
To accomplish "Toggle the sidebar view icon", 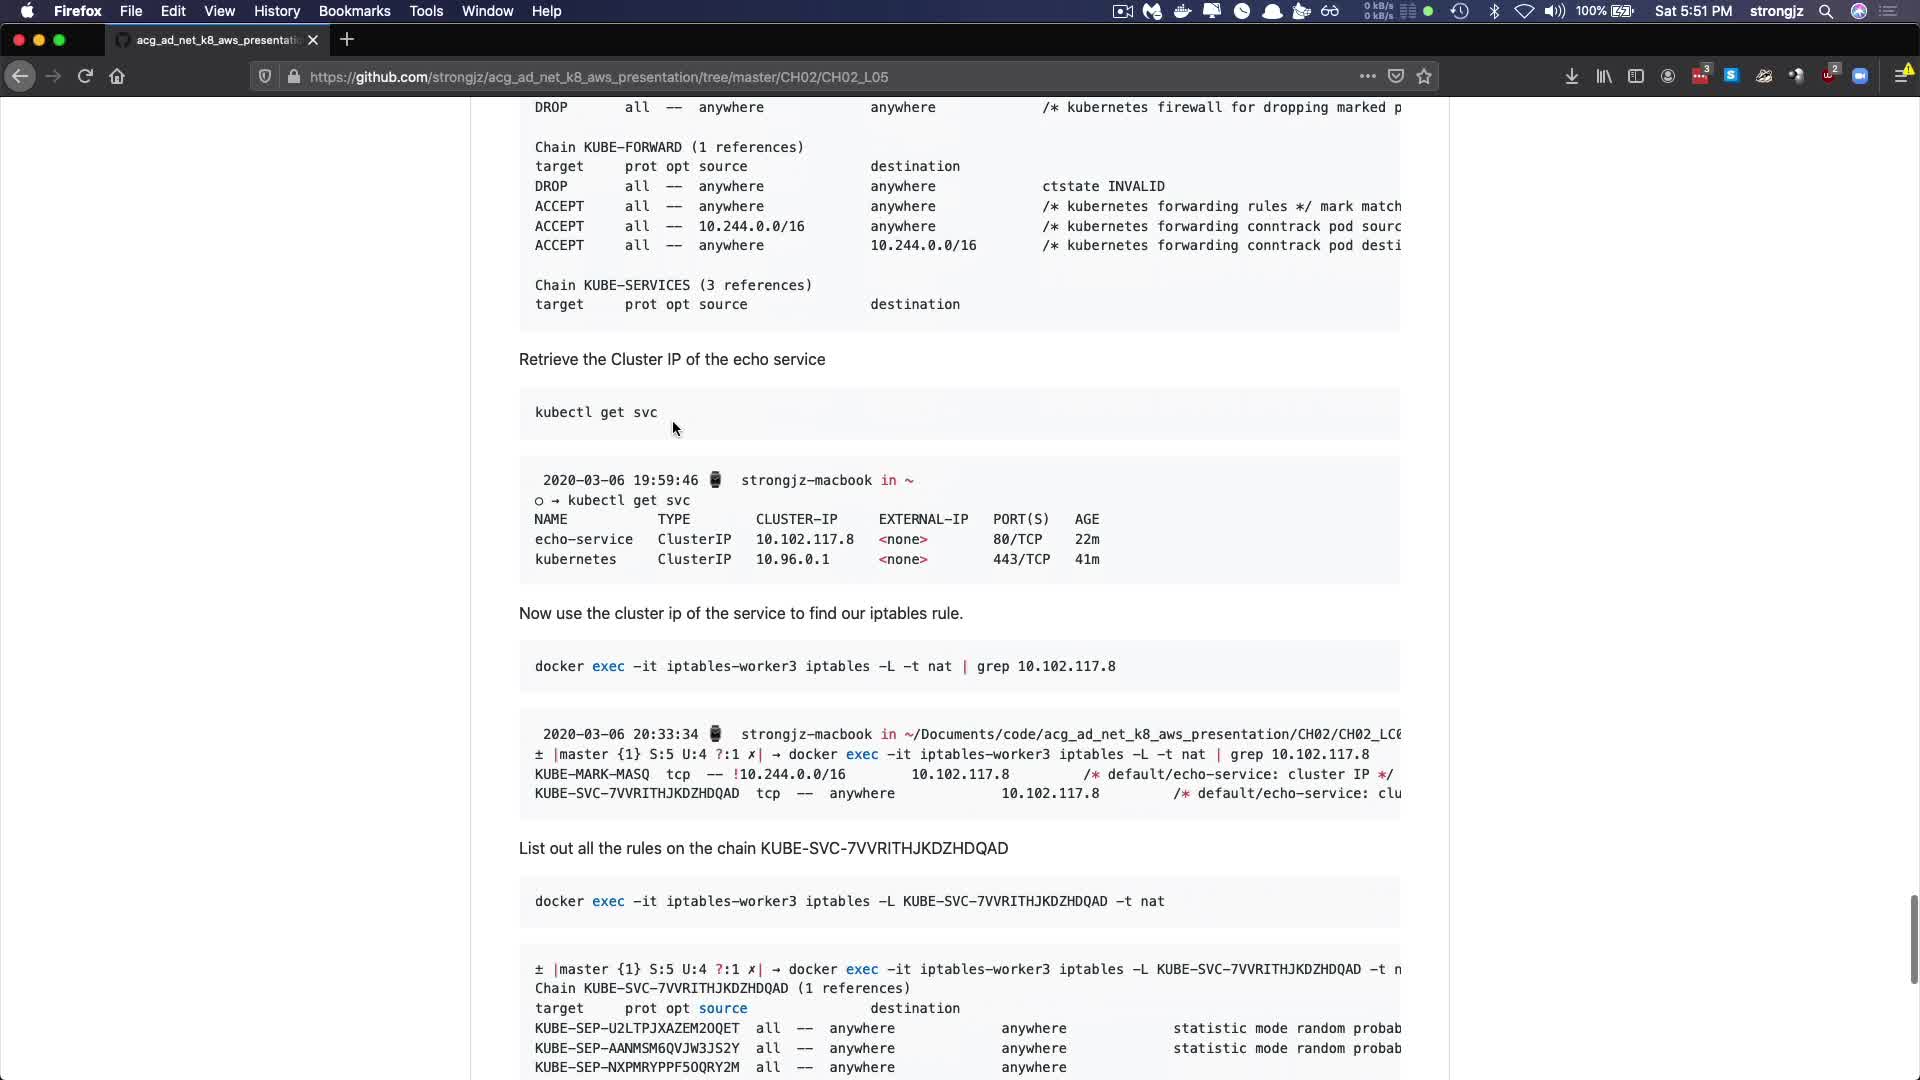I will click(x=1635, y=76).
